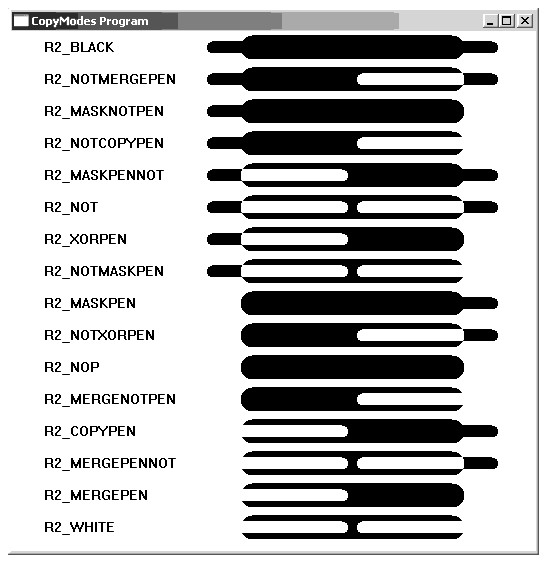Minimize the CopyModes Program window
Image resolution: width=547 pixels, height=563 pixels.
point(490,21)
